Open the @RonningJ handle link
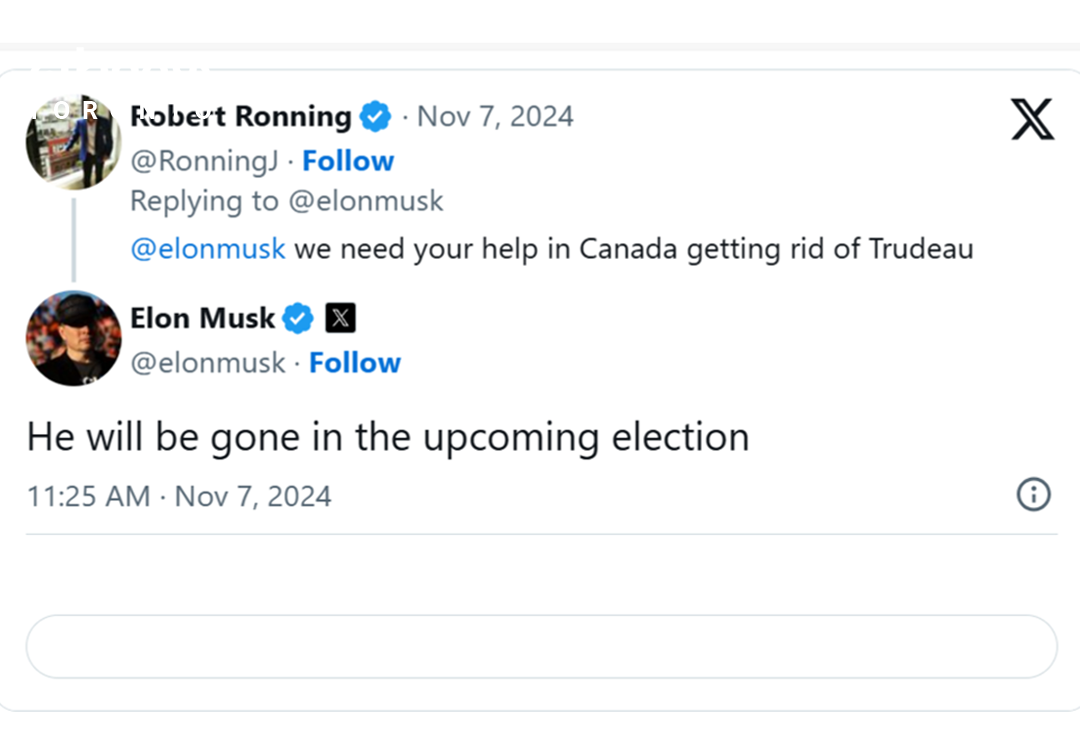Viewport: 1080px width, 733px height. (x=204, y=161)
